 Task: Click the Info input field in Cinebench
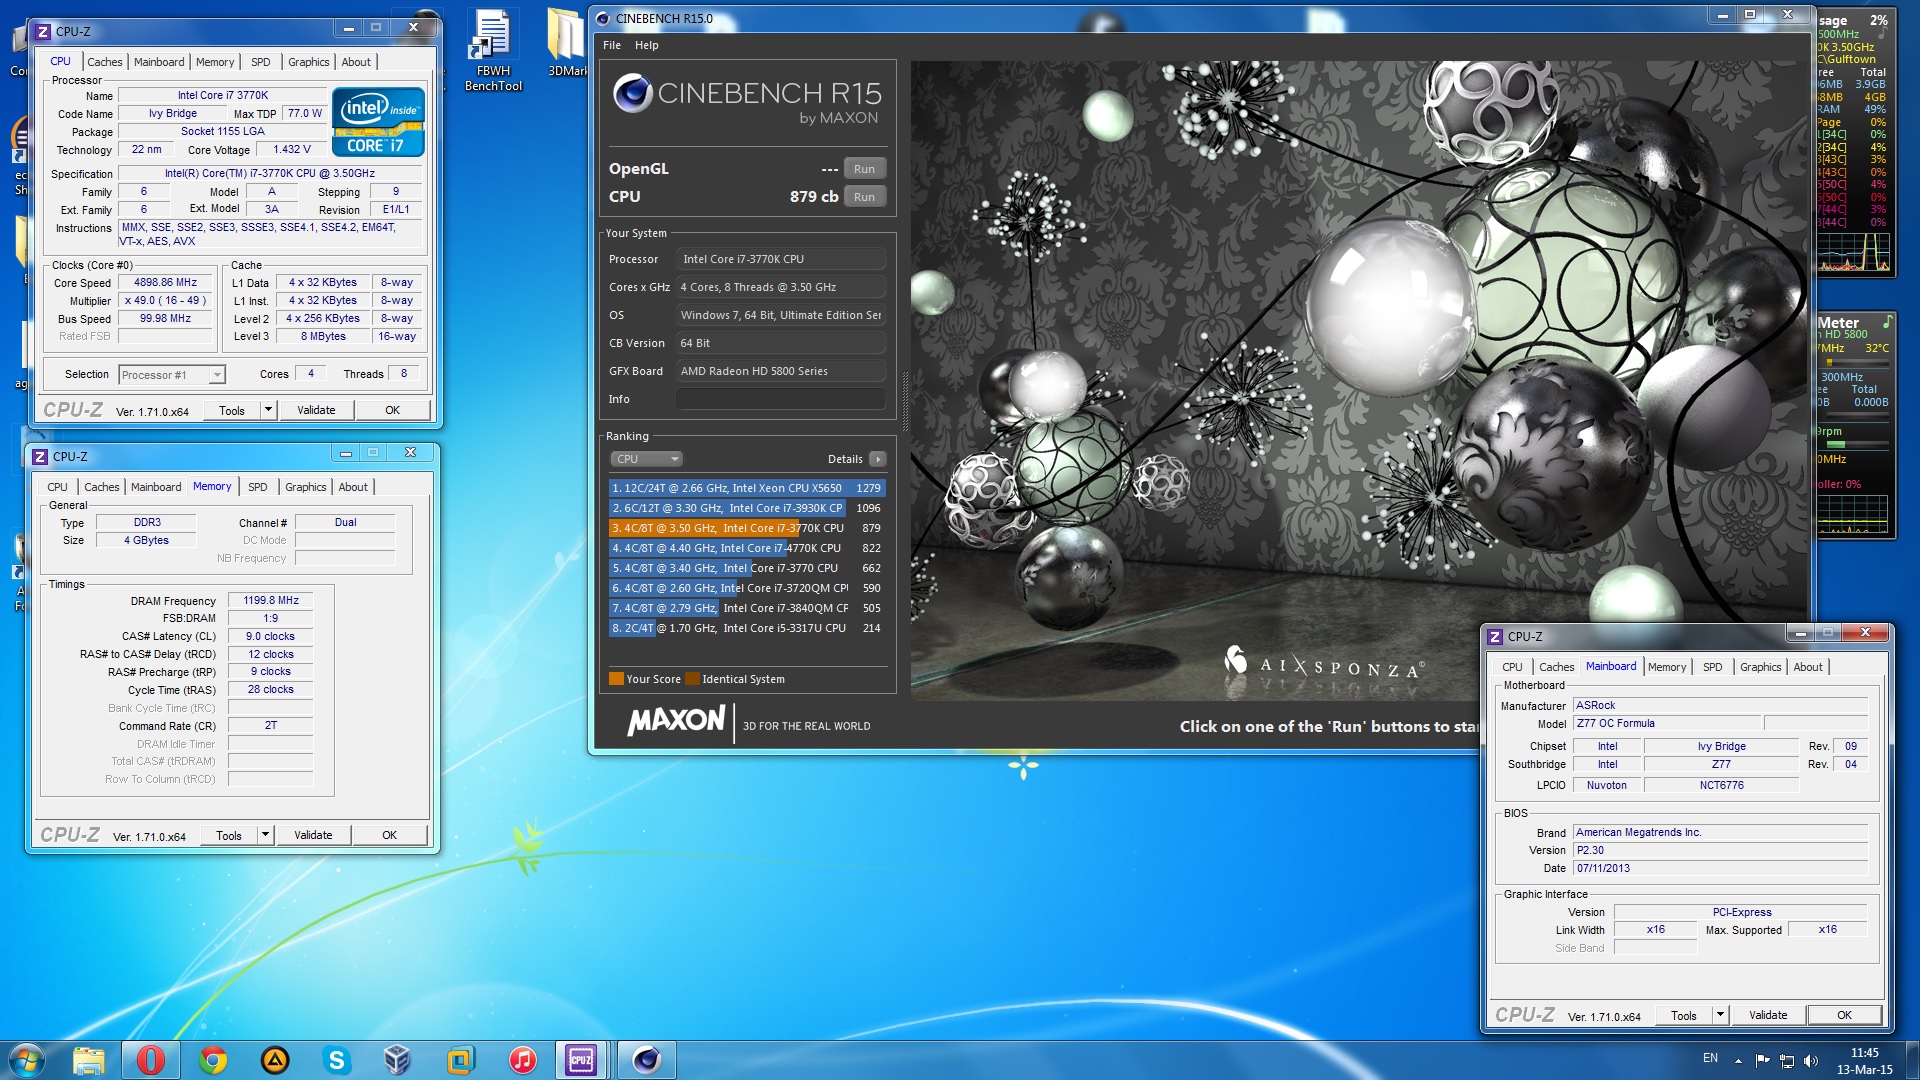click(x=781, y=399)
